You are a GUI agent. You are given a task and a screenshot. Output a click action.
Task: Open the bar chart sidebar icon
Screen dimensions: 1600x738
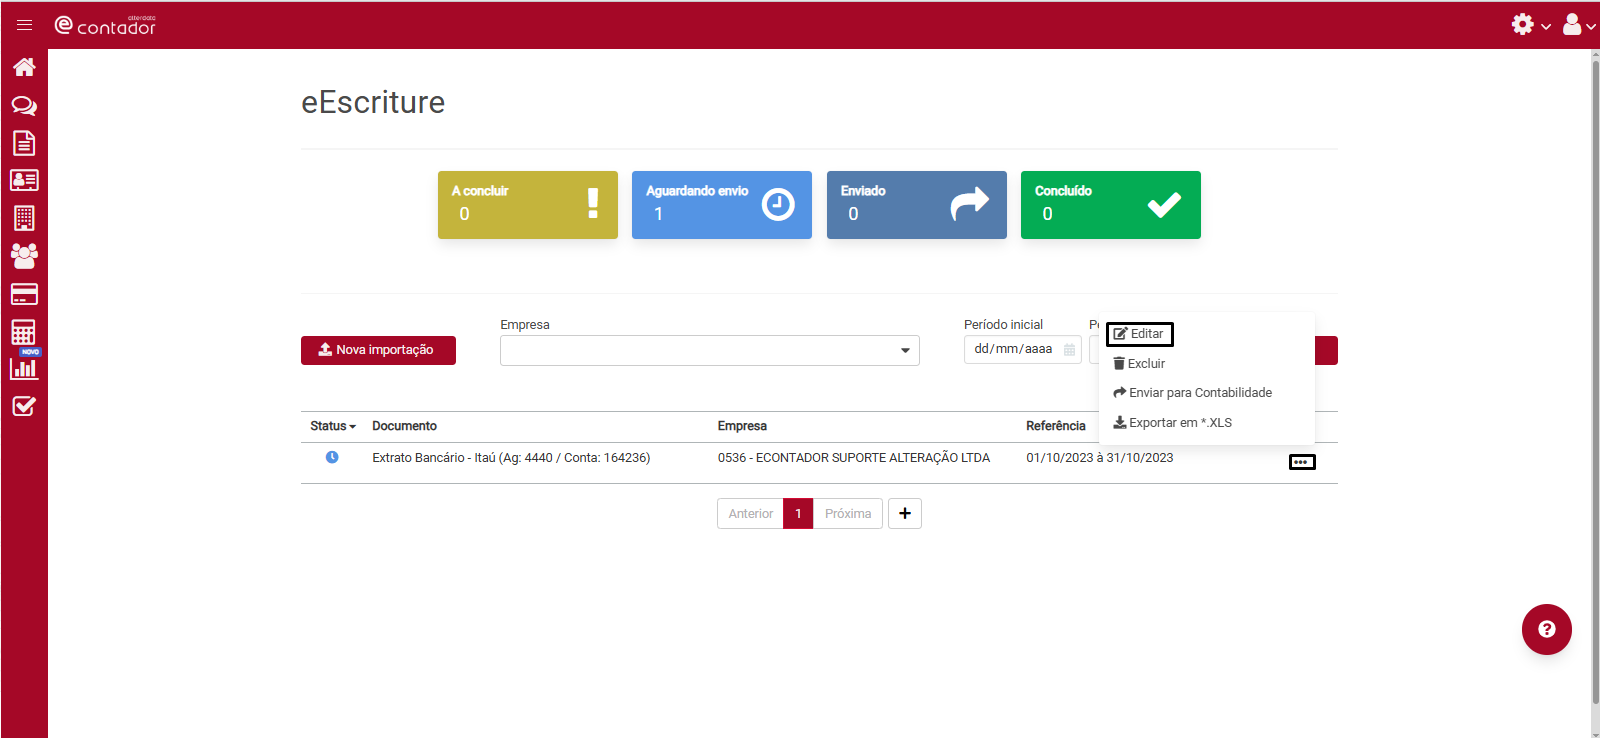point(24,369)
